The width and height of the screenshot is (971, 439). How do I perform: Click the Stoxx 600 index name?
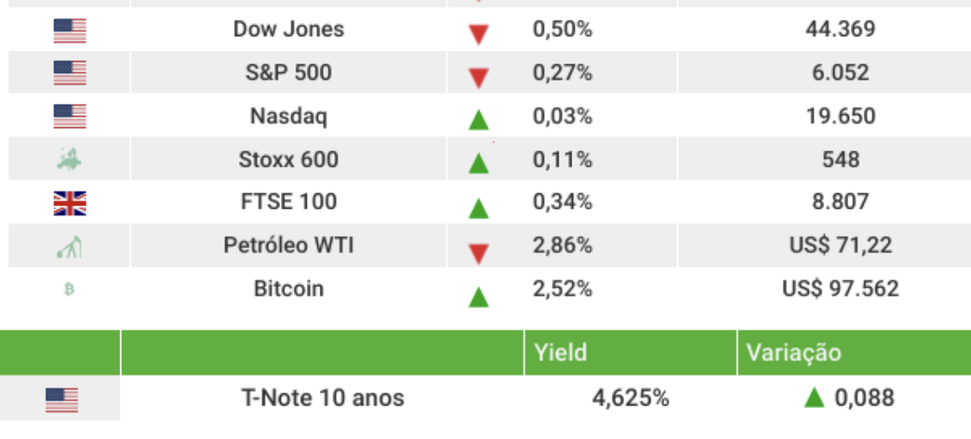point(288,160)
